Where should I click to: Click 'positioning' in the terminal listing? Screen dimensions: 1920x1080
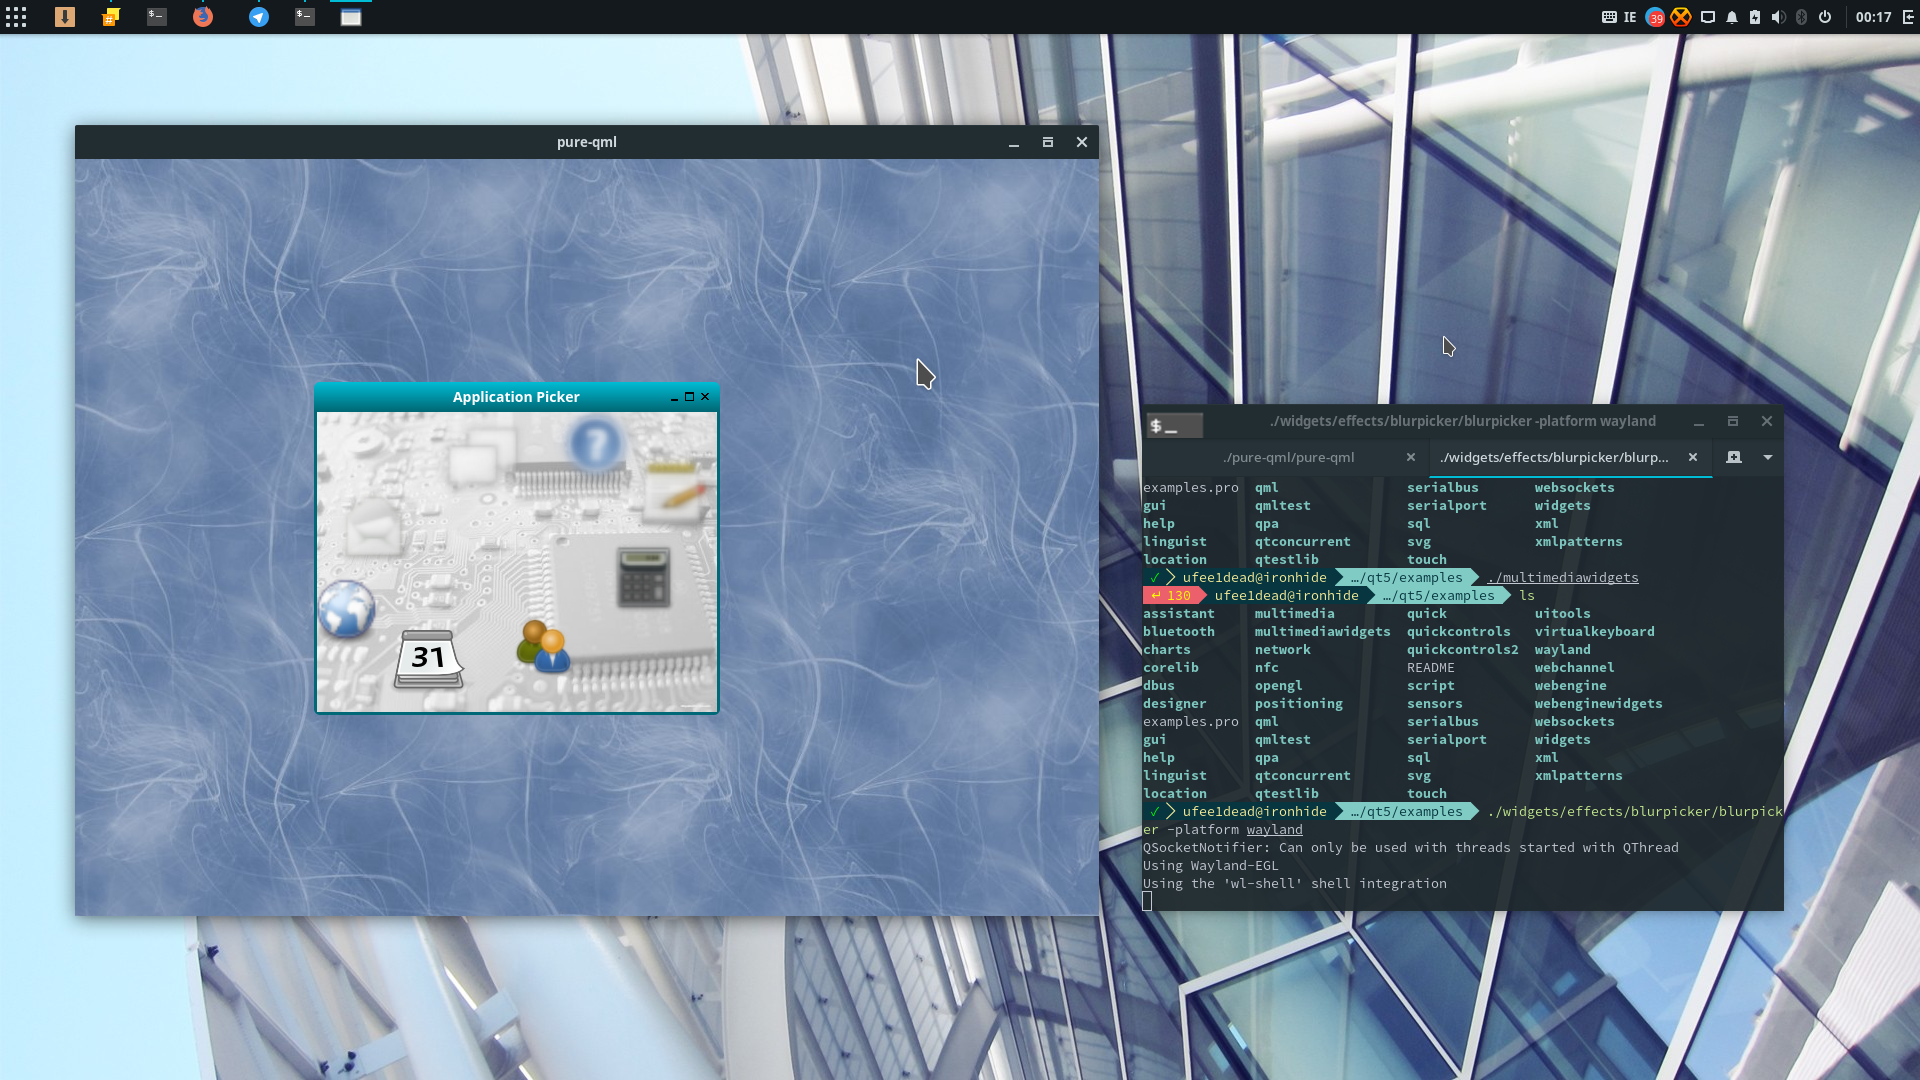pyautogui.click(x=1298, y=704)
